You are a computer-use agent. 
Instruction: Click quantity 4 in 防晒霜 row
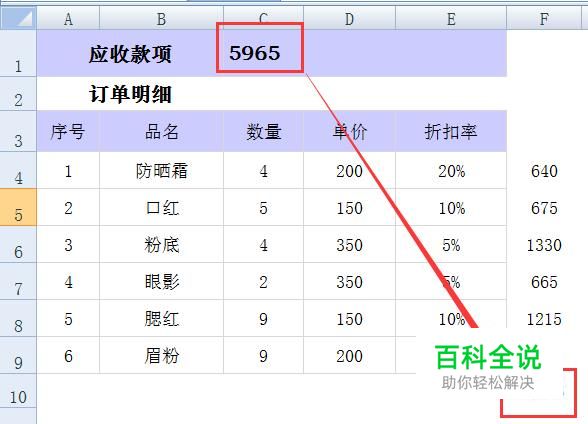pyautogui.click(x=263, y=170)
